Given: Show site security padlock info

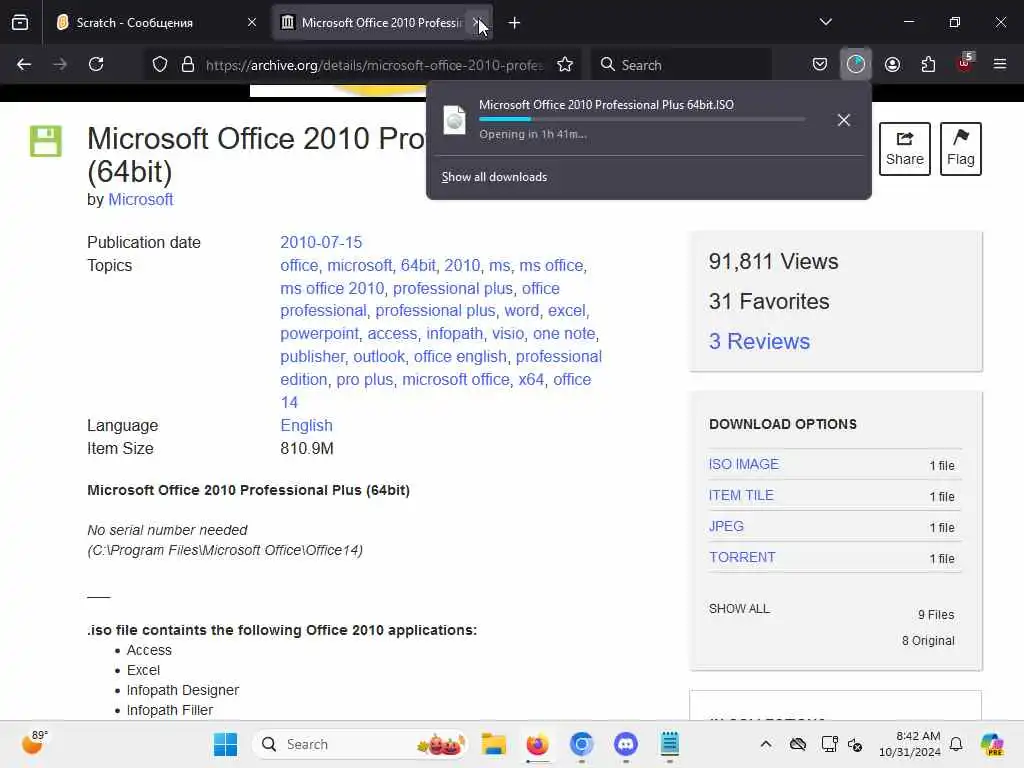Looking at the screenshot, I should (x=188, y=65).
